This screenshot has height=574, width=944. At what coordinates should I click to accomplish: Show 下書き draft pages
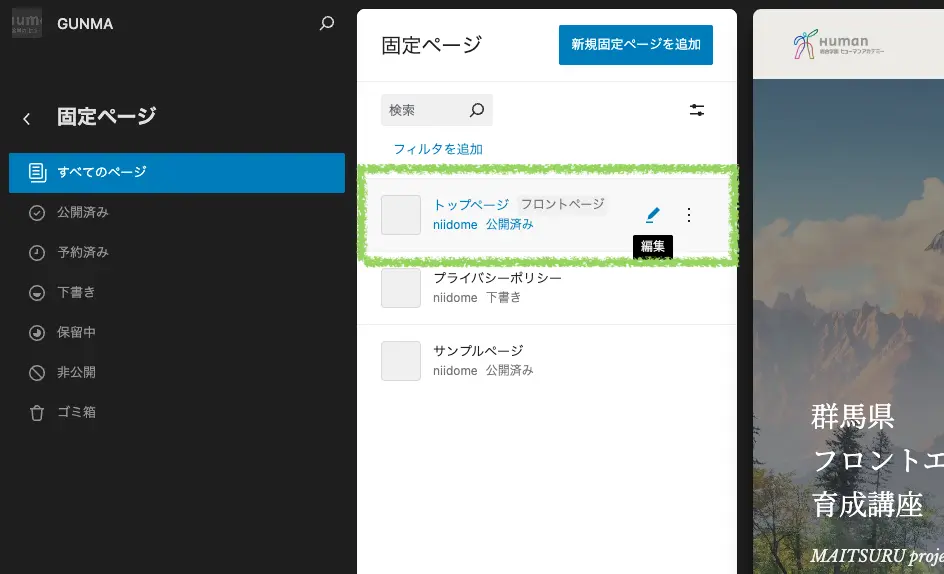pyautogui.click(x=76, y=292)
